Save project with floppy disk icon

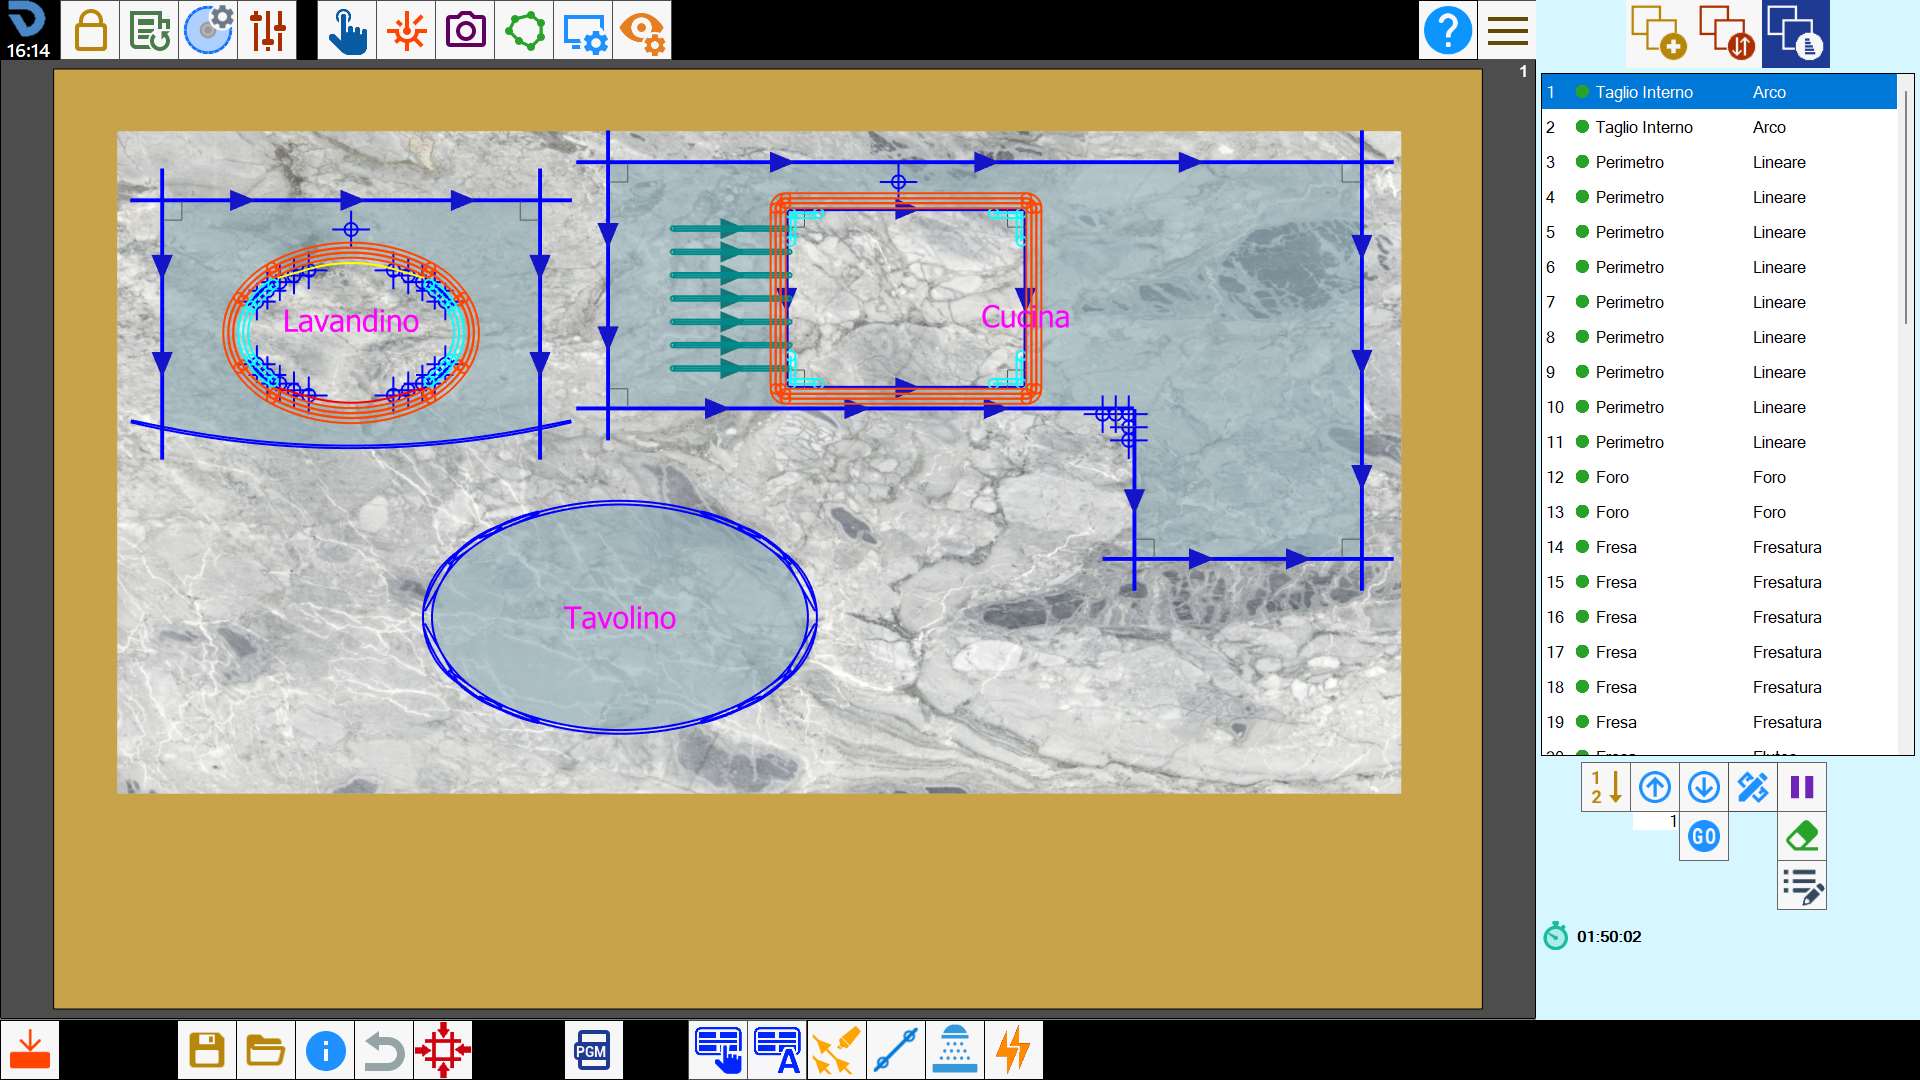[207, 1050]
